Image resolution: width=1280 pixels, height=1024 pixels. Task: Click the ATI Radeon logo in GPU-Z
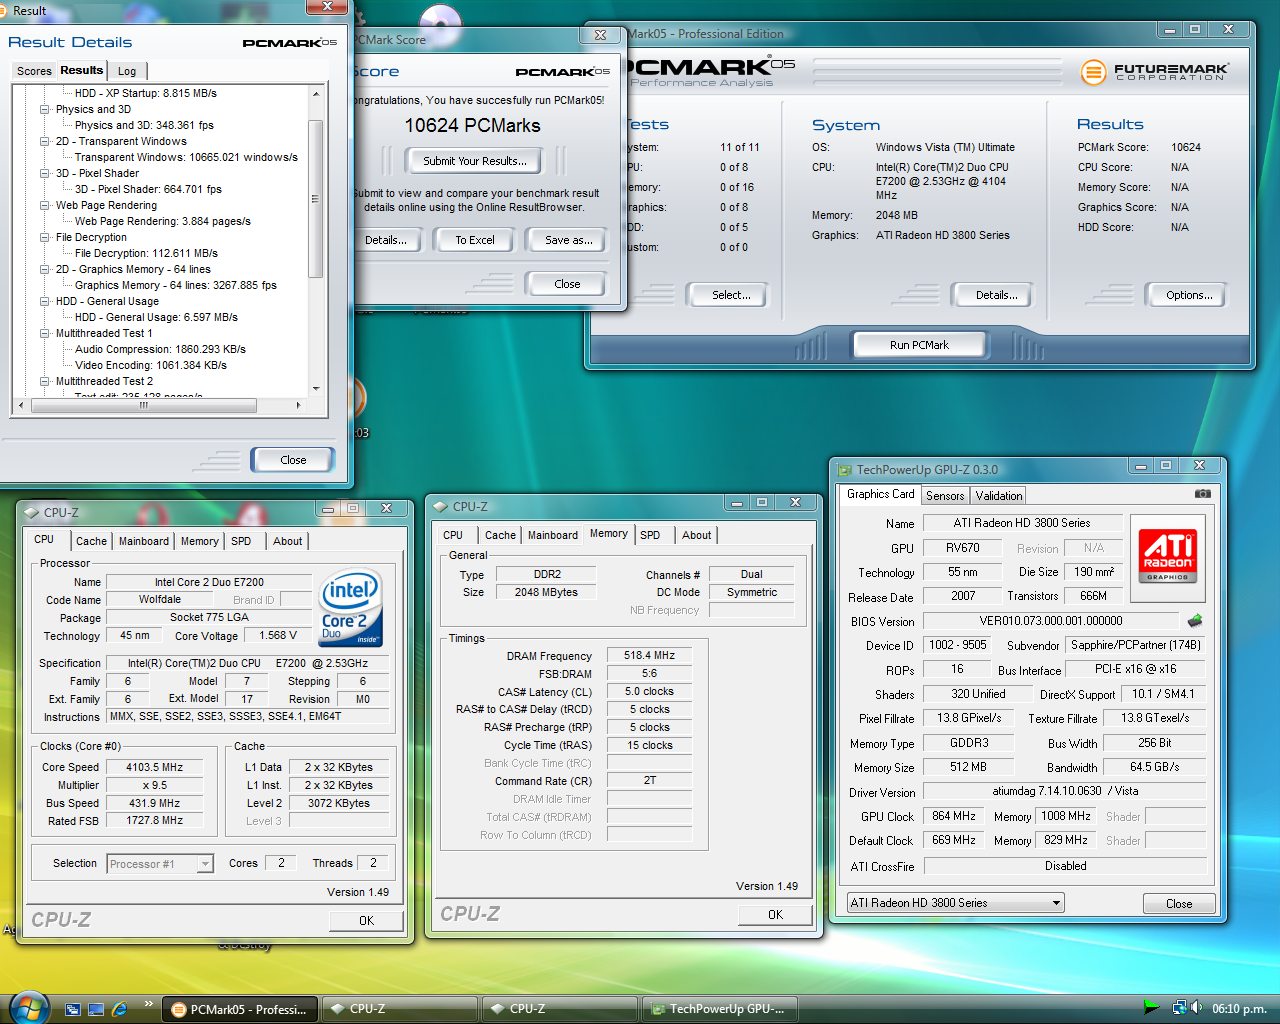[x=1168, y=558]
